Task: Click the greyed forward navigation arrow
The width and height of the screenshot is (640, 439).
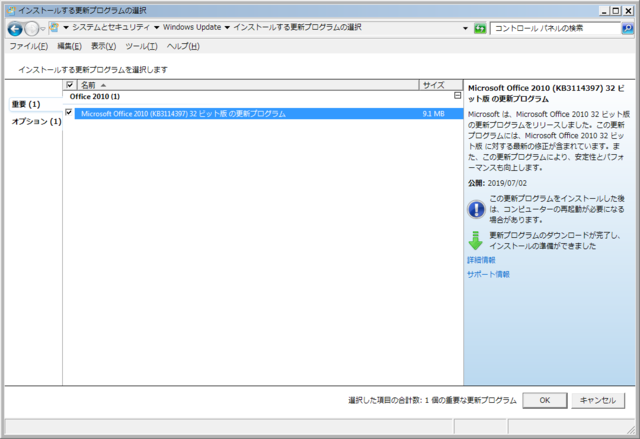Action: [x=31, y=29]
